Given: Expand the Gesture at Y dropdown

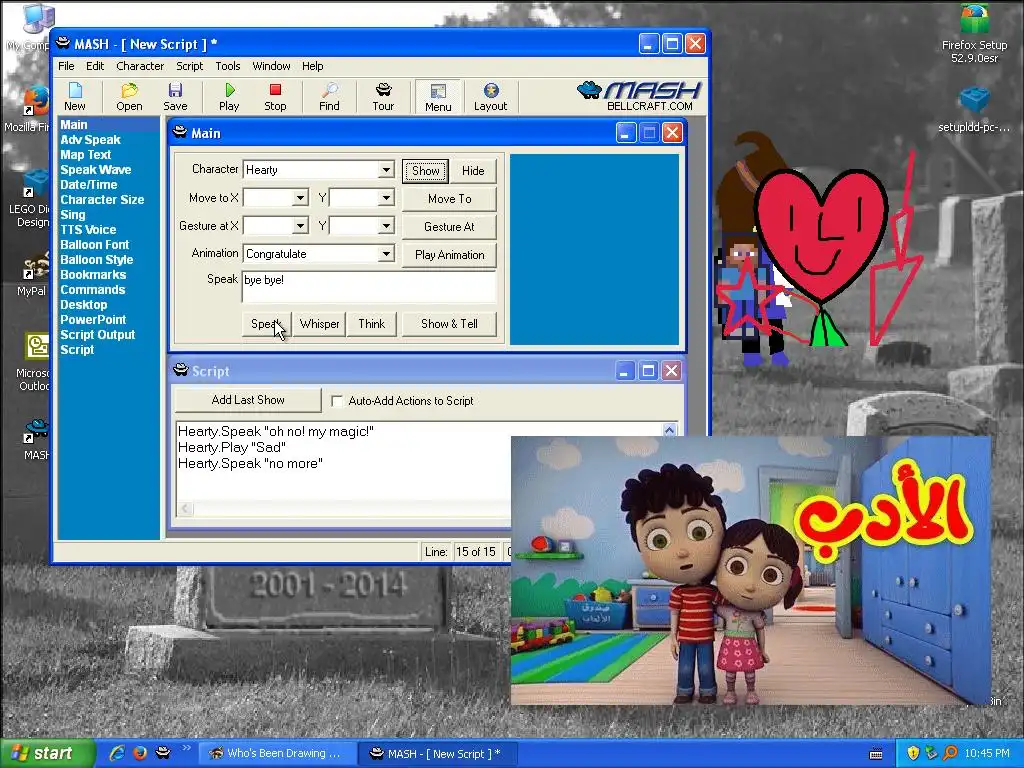Looking at the screenshot, I should point(386,226).
